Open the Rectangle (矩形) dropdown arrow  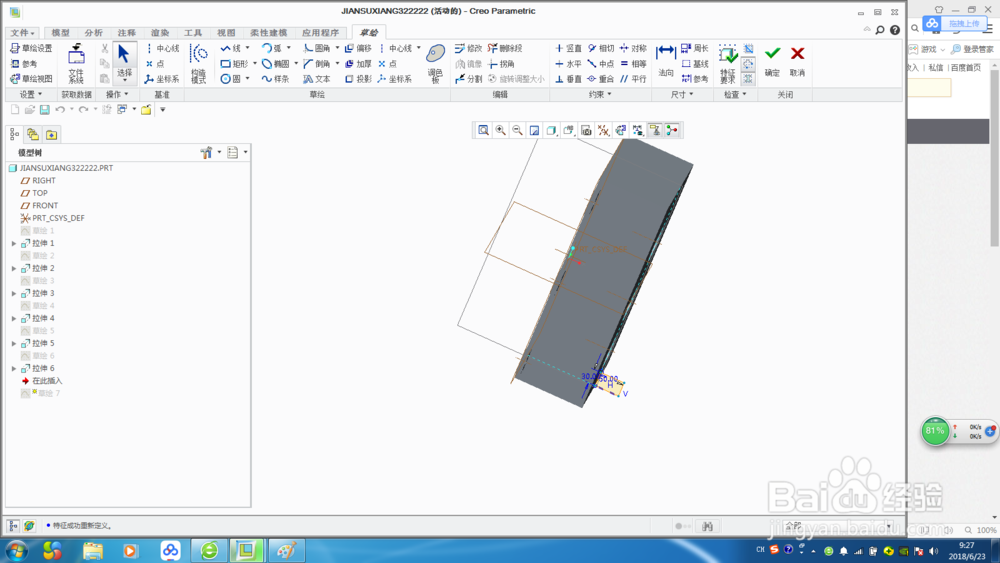coord(254,64)
